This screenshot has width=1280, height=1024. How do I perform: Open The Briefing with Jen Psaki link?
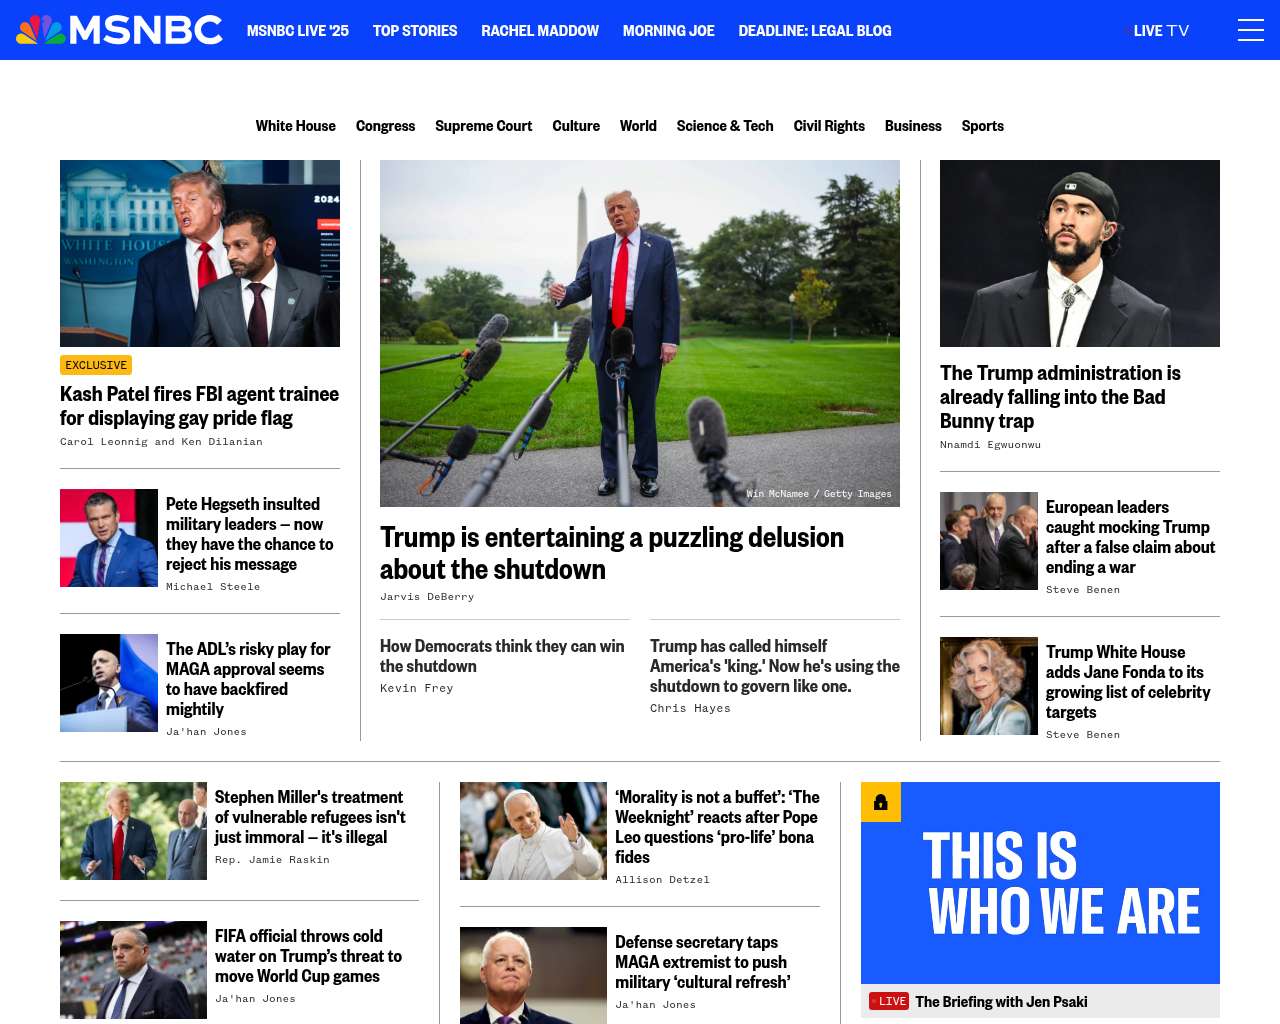click(1001, 1001)
